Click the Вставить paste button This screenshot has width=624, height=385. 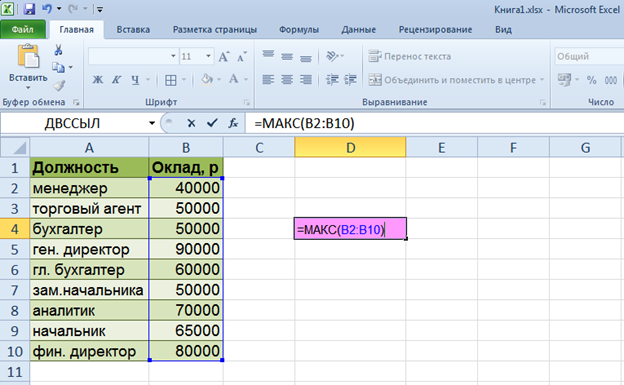[x=28, y=62]
